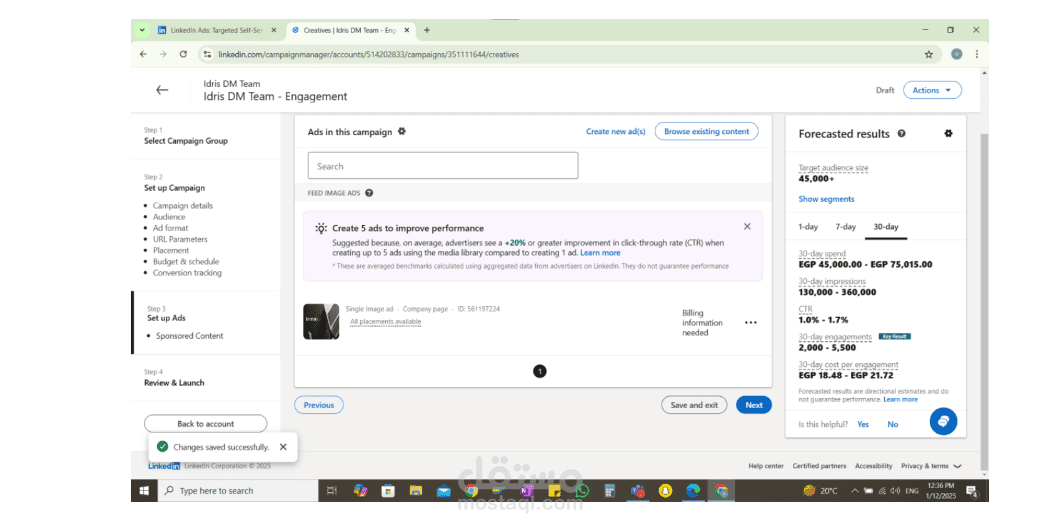1042x525 pixels.
Task: Open new browser tab with plus button
Action: pyautogui.click(x=427, y=30)
